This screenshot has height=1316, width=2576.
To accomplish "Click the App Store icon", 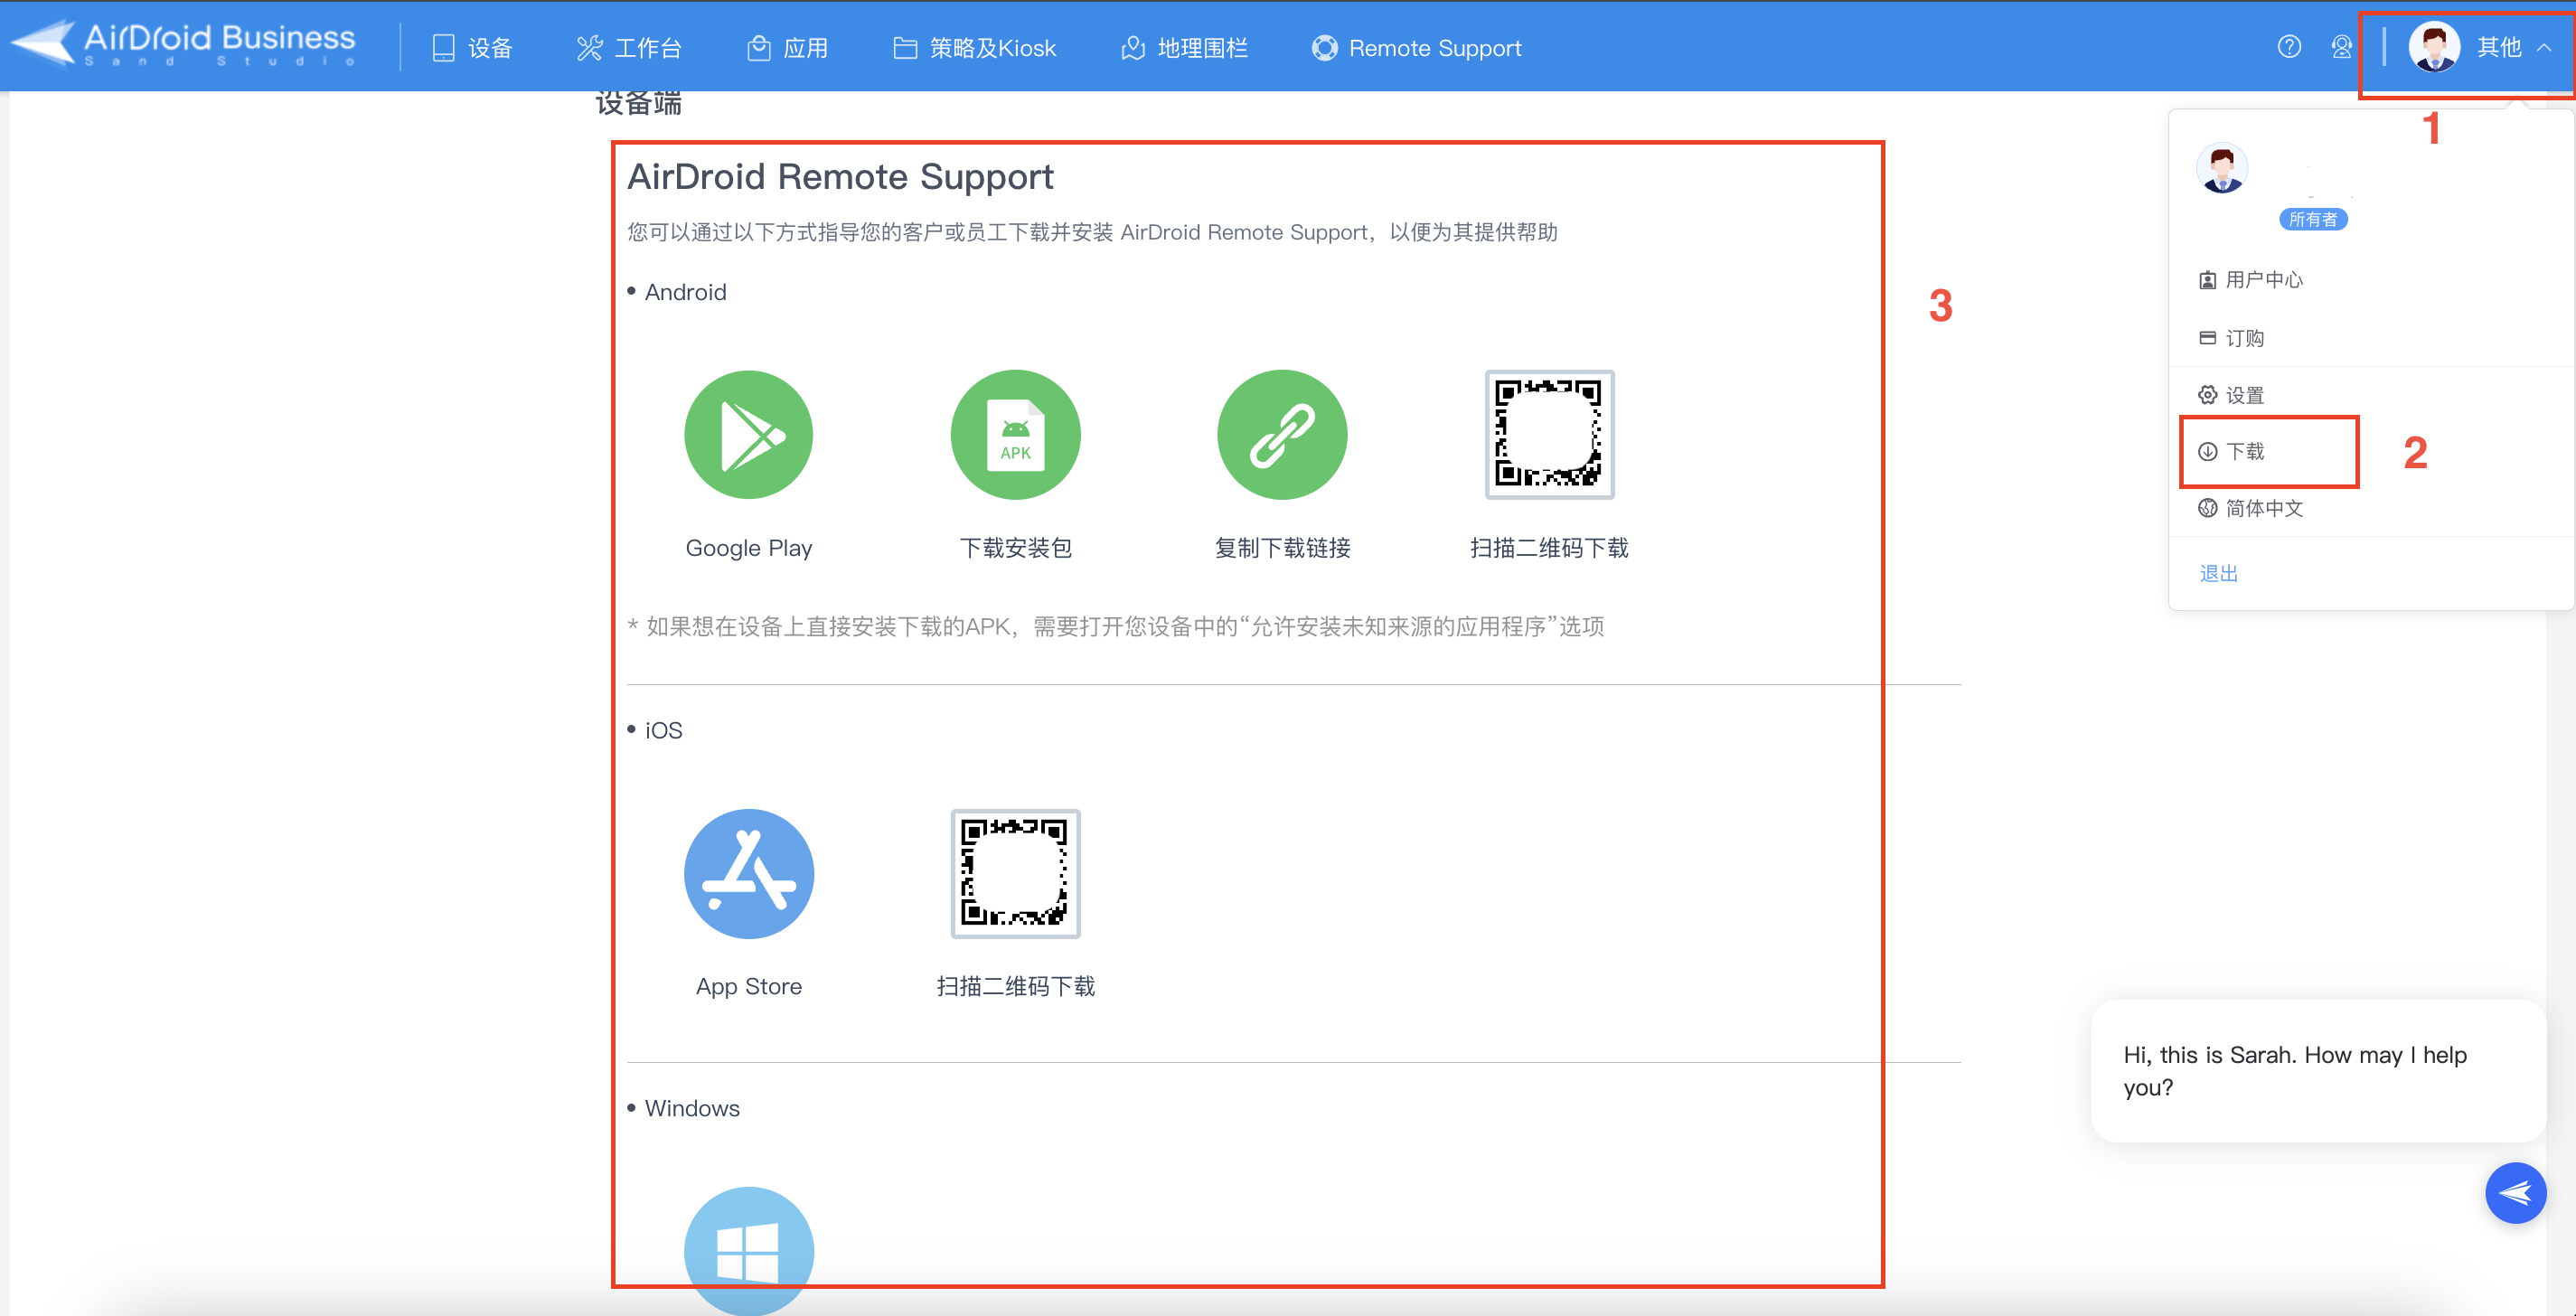I will click(x=748, y=873).
